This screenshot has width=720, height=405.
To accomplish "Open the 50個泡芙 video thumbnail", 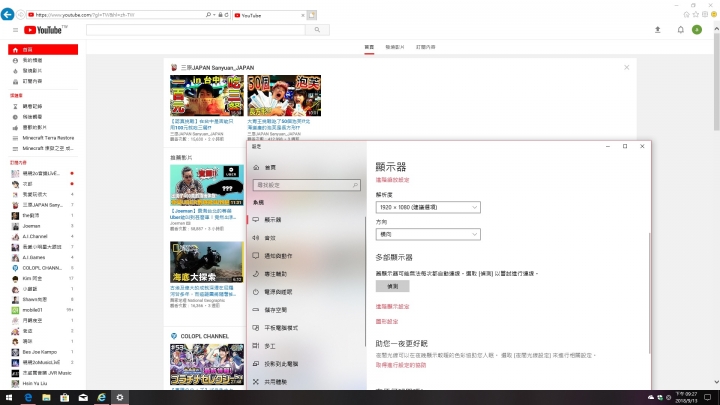I will pos(284,96).
